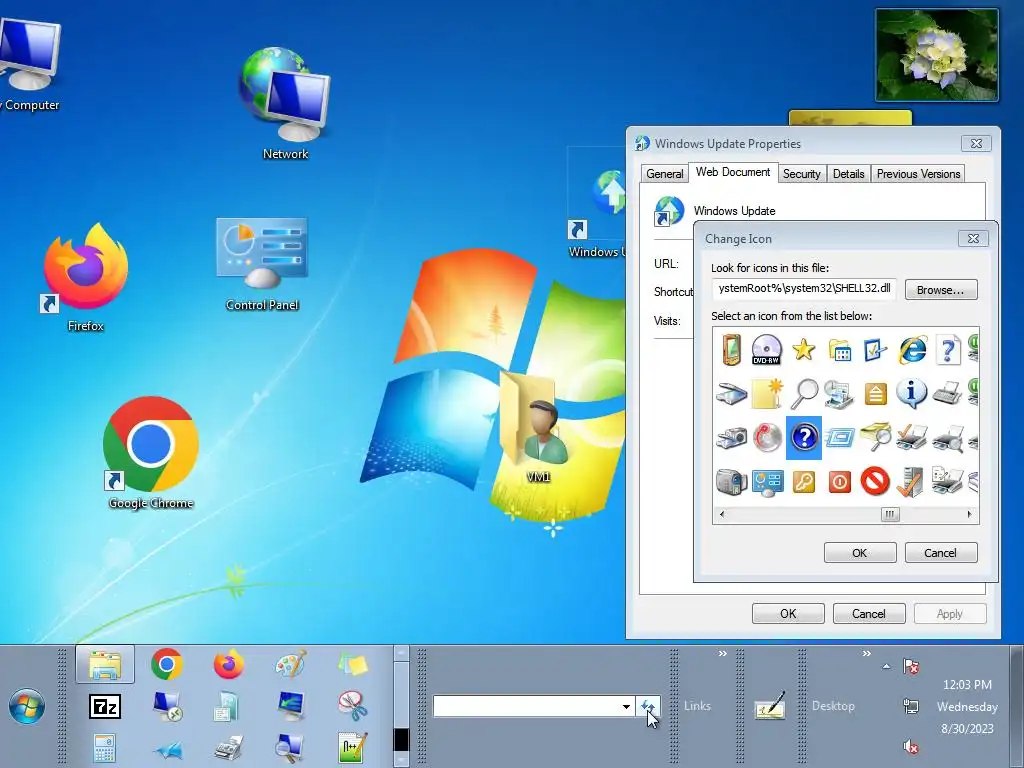Image resolution: width=1024 pixels, height=768 pixels.
Task: Choose the red power button icon
Action: [840, 482]
